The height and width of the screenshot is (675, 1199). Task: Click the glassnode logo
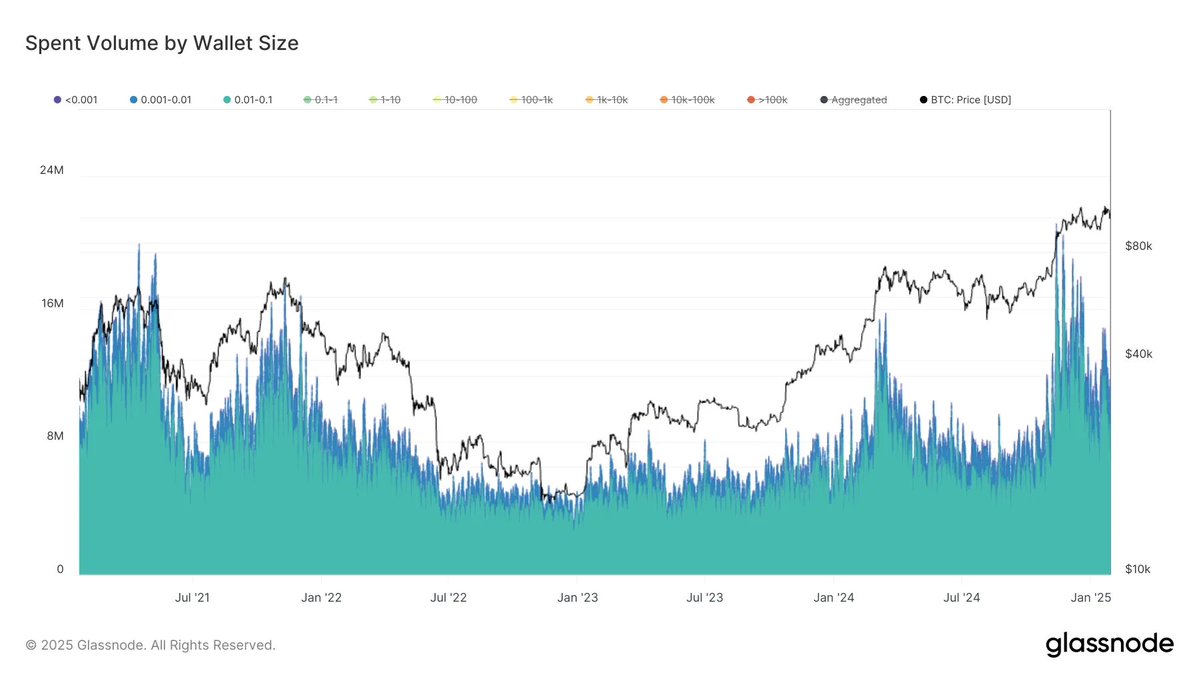click(1108, 643)
